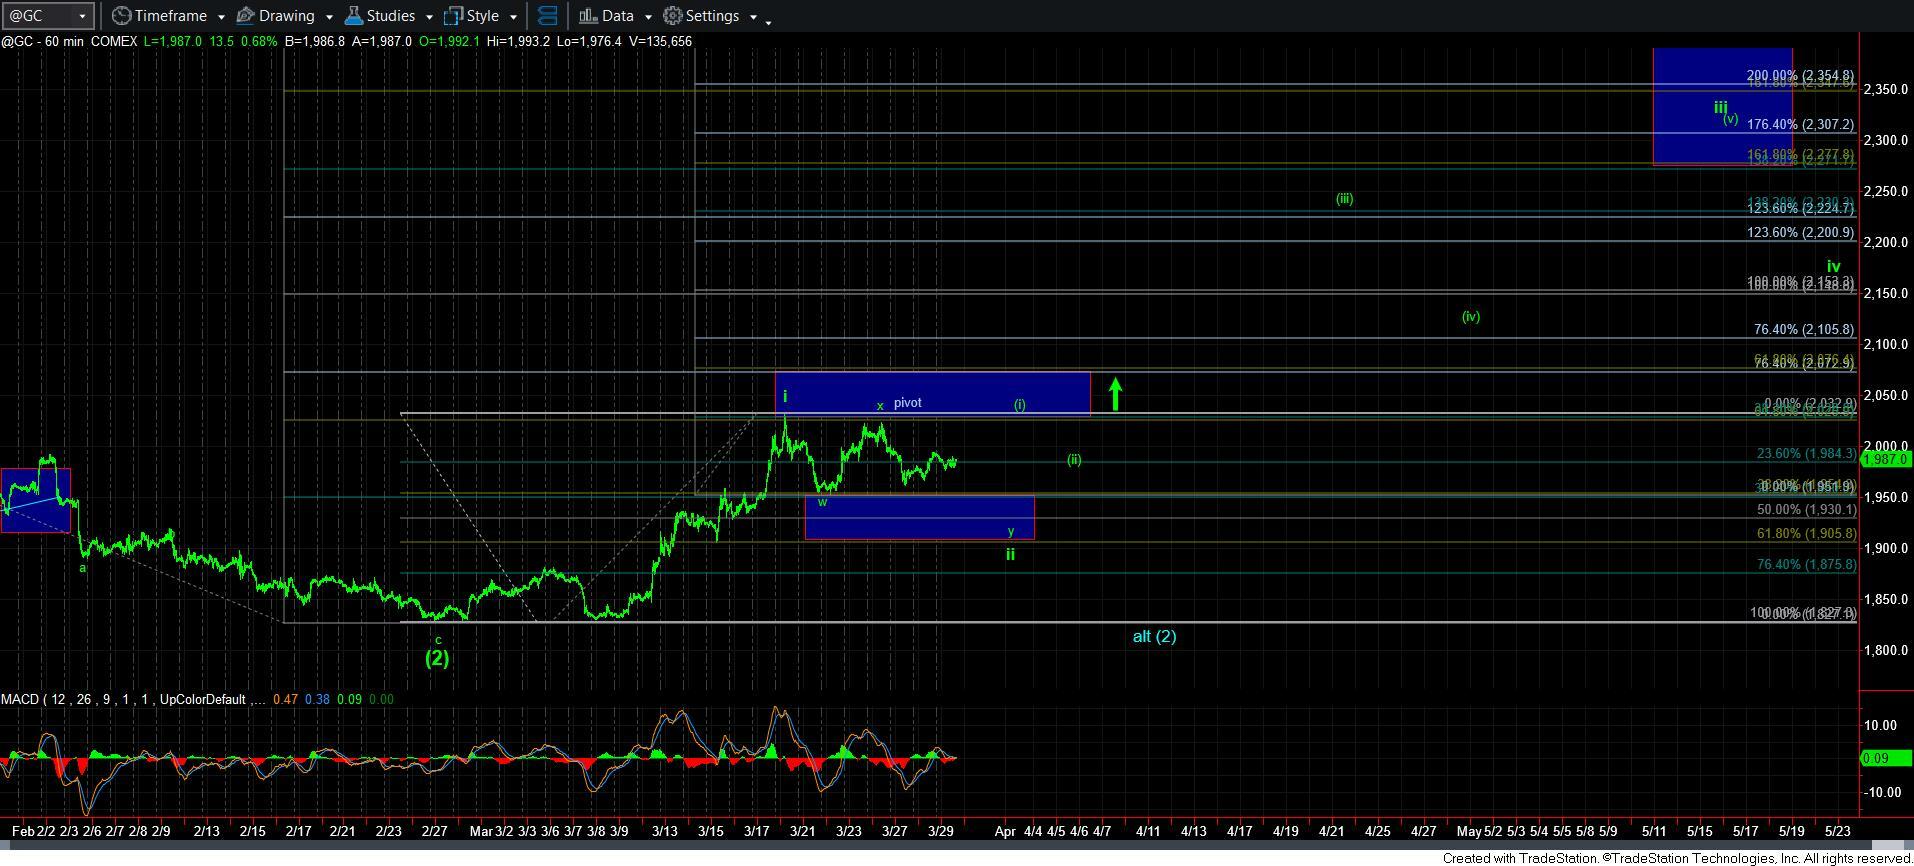Click the current price marker 1,987.0

pos(1885,459)
